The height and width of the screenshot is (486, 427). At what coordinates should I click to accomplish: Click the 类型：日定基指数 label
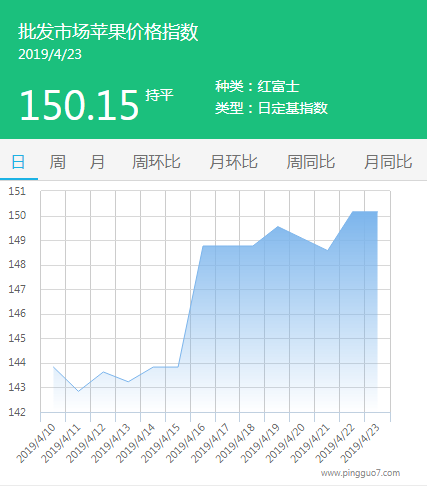point(271,108)
